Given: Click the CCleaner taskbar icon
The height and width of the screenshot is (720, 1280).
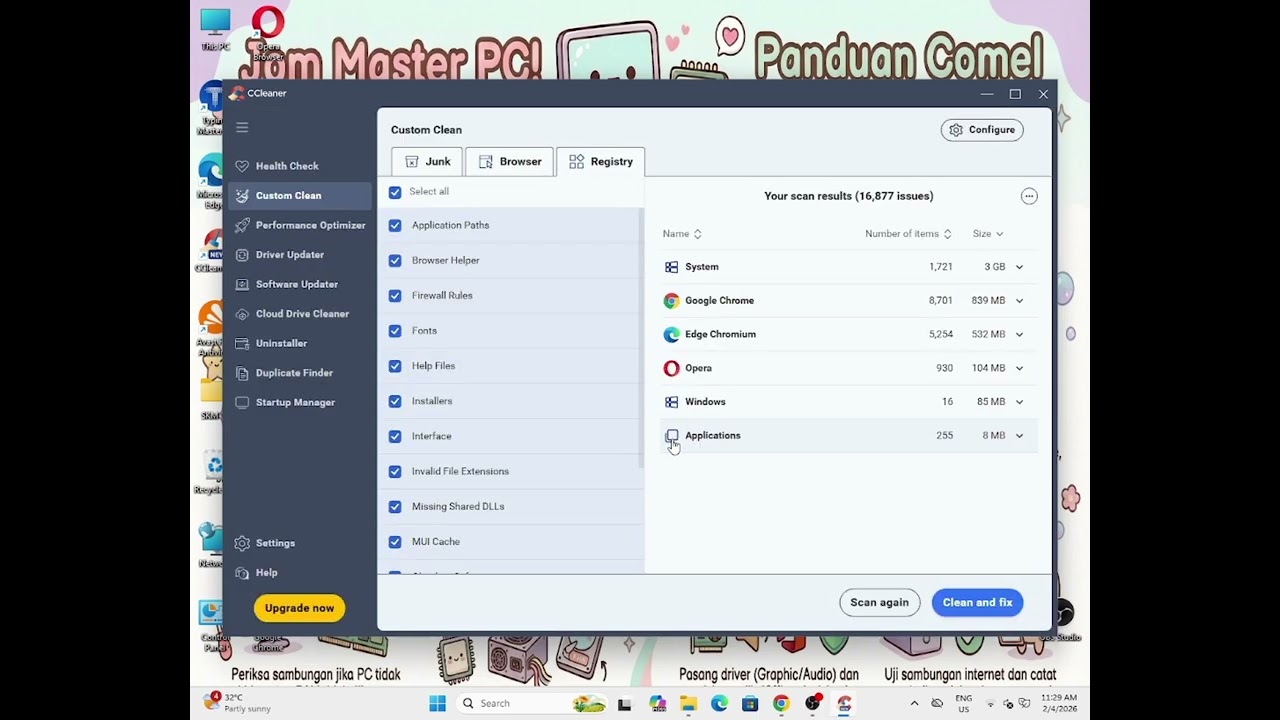Looking at the screenshot, I should [x=844, y=704].
